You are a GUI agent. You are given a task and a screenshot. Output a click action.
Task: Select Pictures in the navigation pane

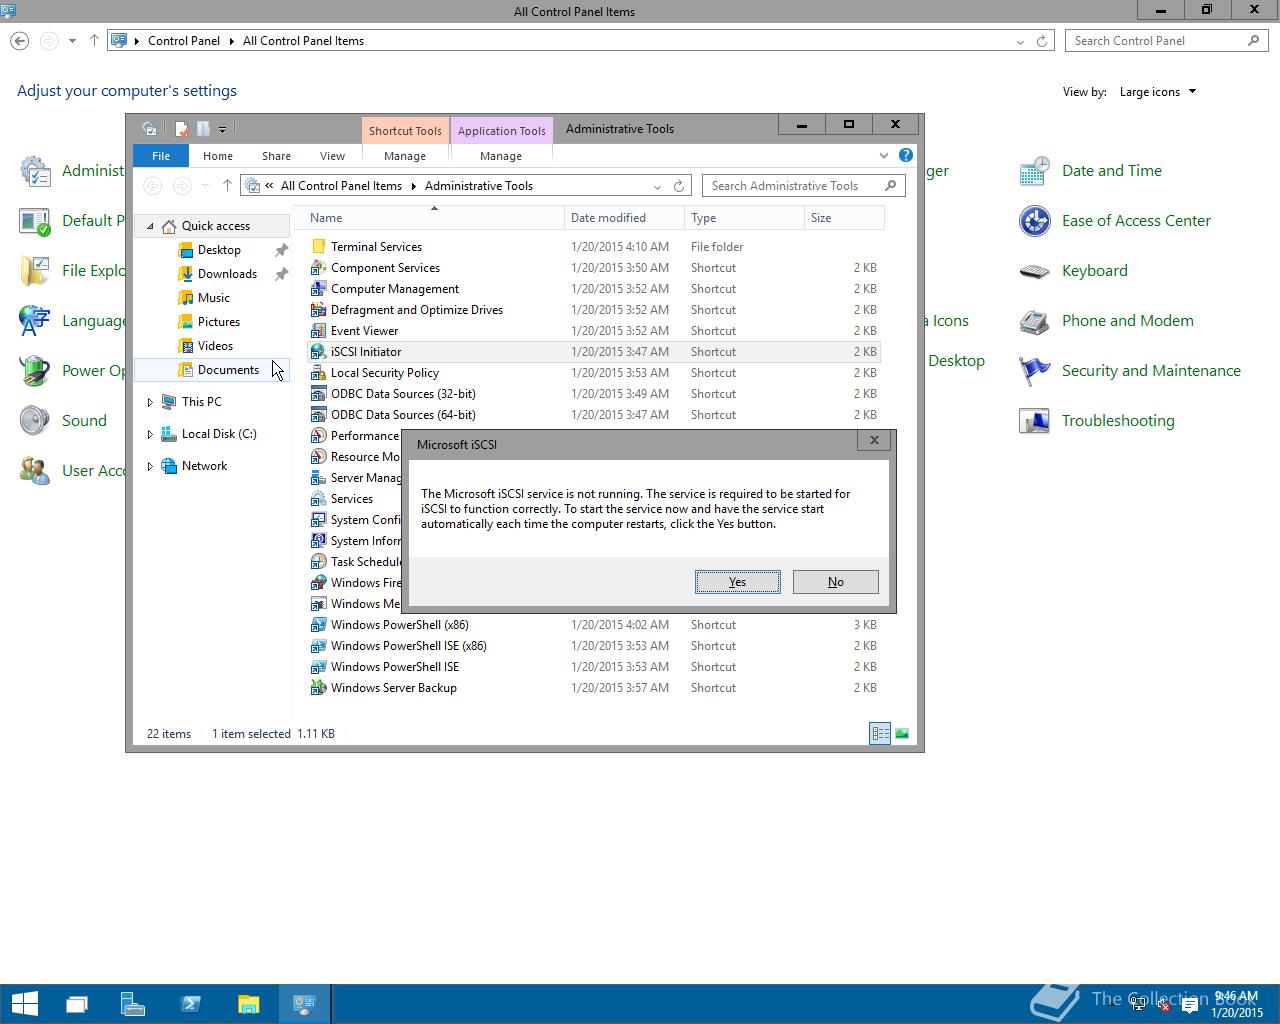tap(219, 322)
